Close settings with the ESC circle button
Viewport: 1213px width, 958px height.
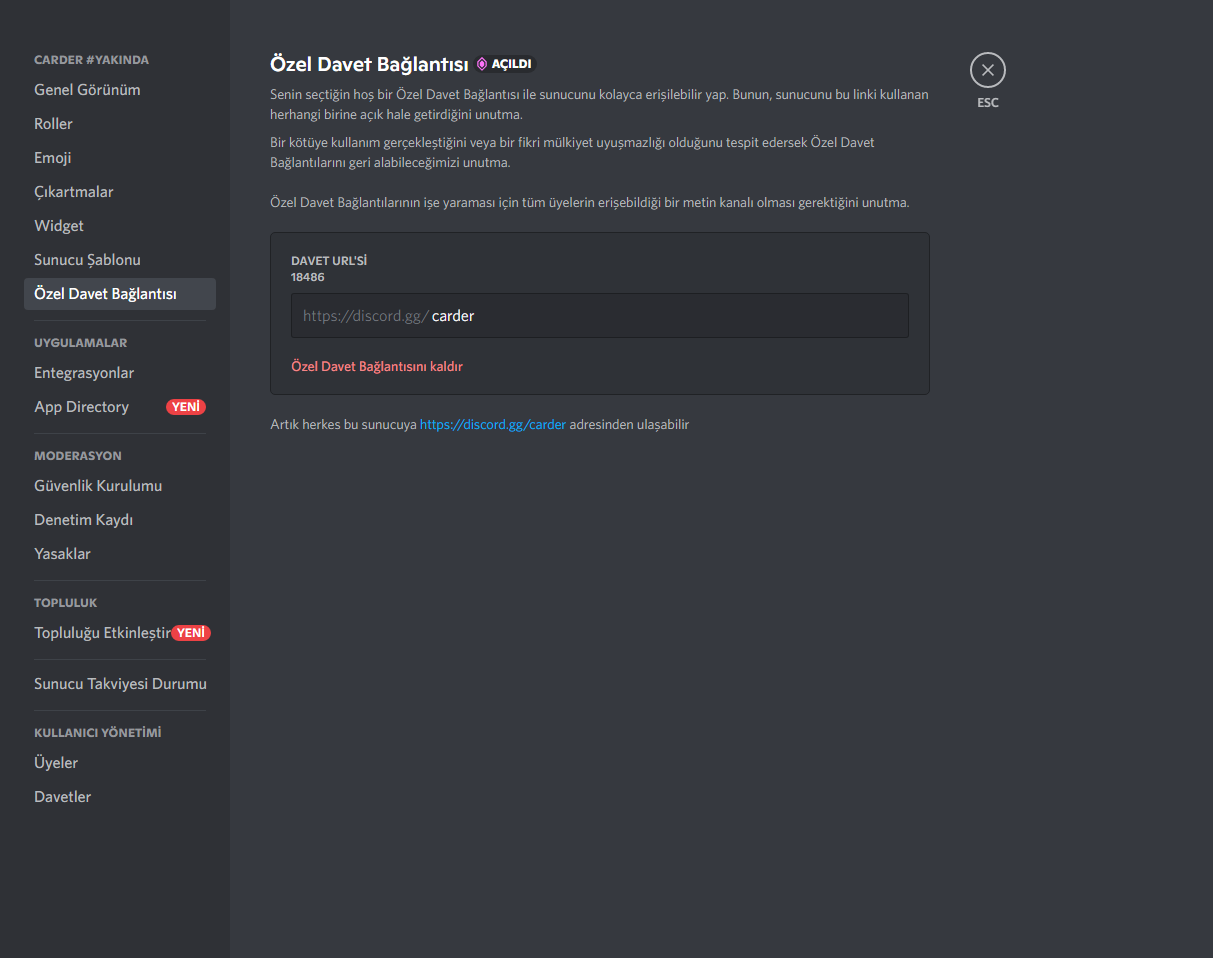(987, 70)
